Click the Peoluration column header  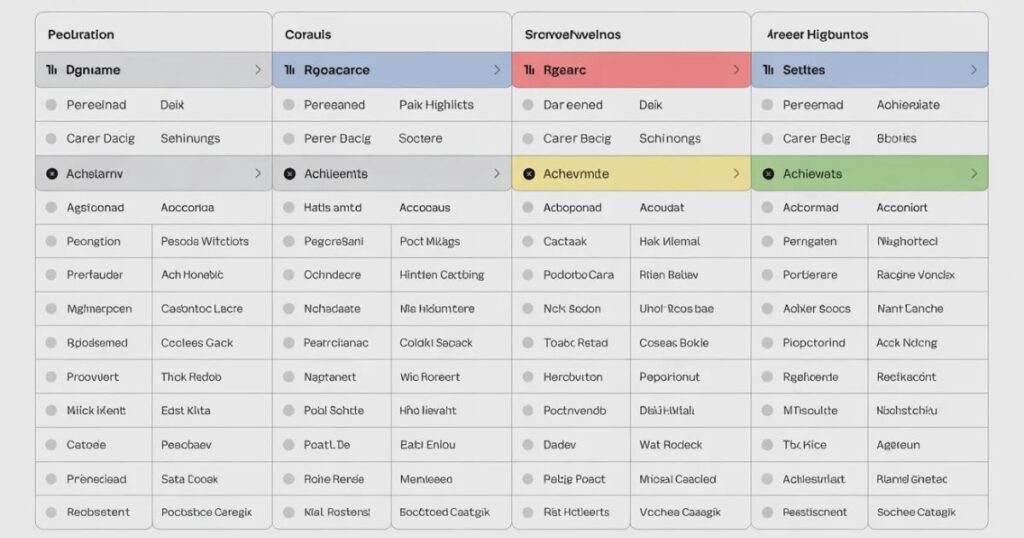tap(80, 34)
